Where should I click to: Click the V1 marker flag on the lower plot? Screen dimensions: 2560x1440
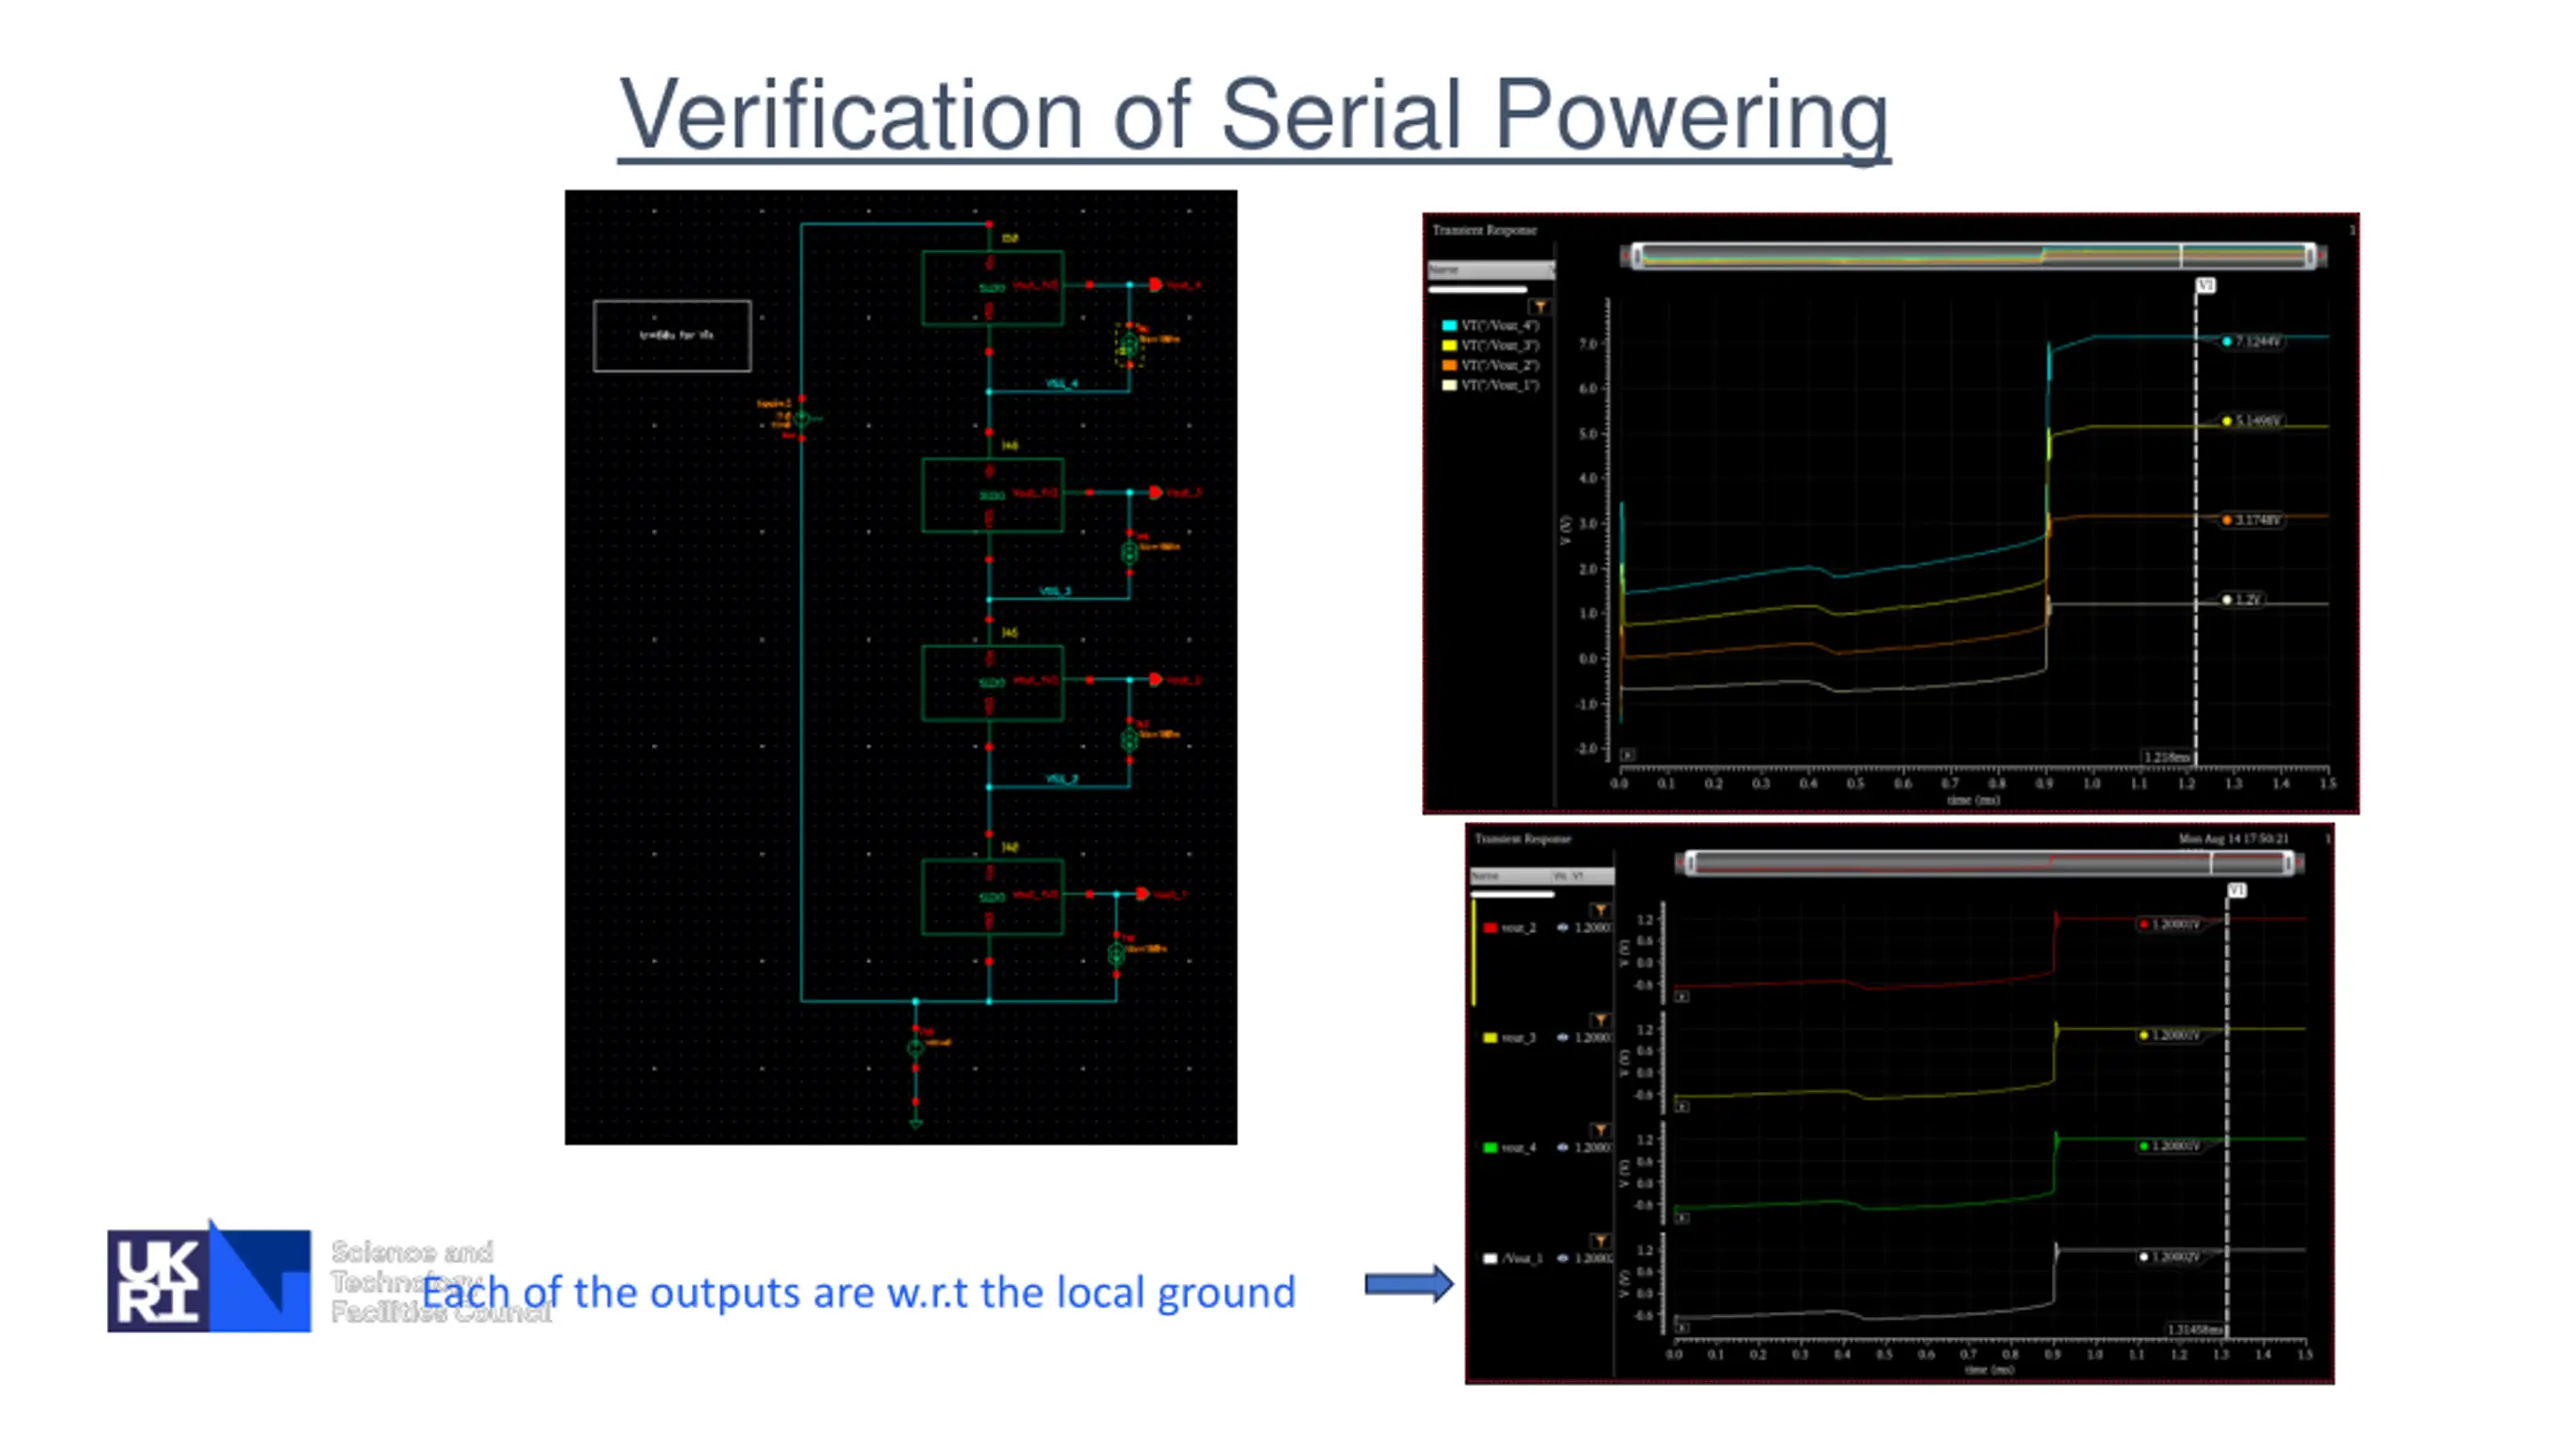point(2237,889)
